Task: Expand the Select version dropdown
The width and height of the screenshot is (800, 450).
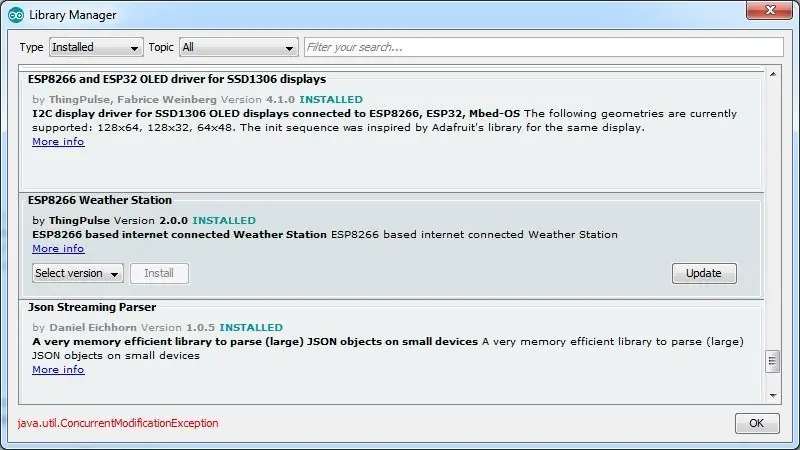Action: click(78, 273)
